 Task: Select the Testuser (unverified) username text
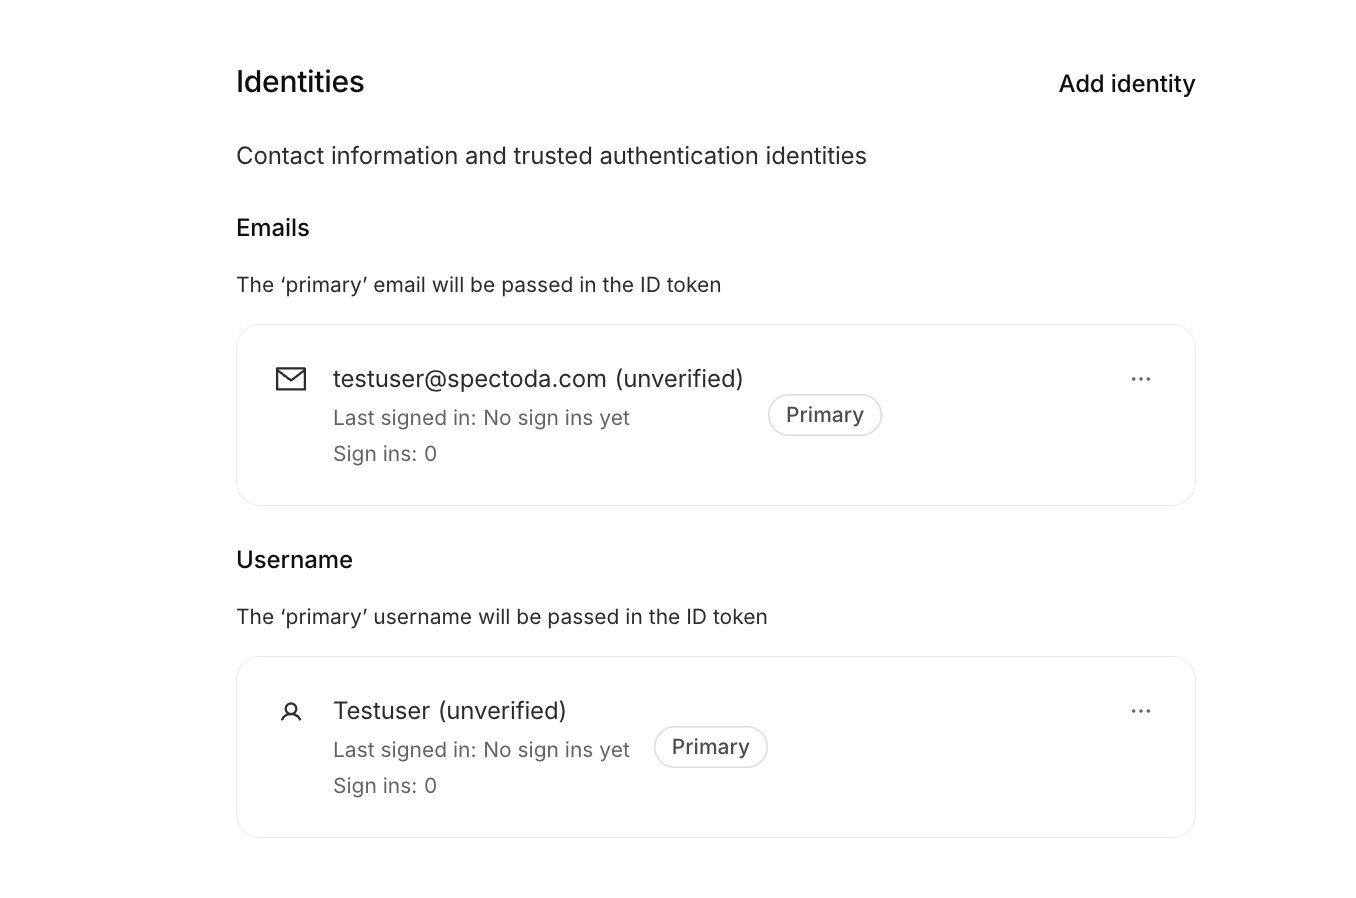(450, 711)
